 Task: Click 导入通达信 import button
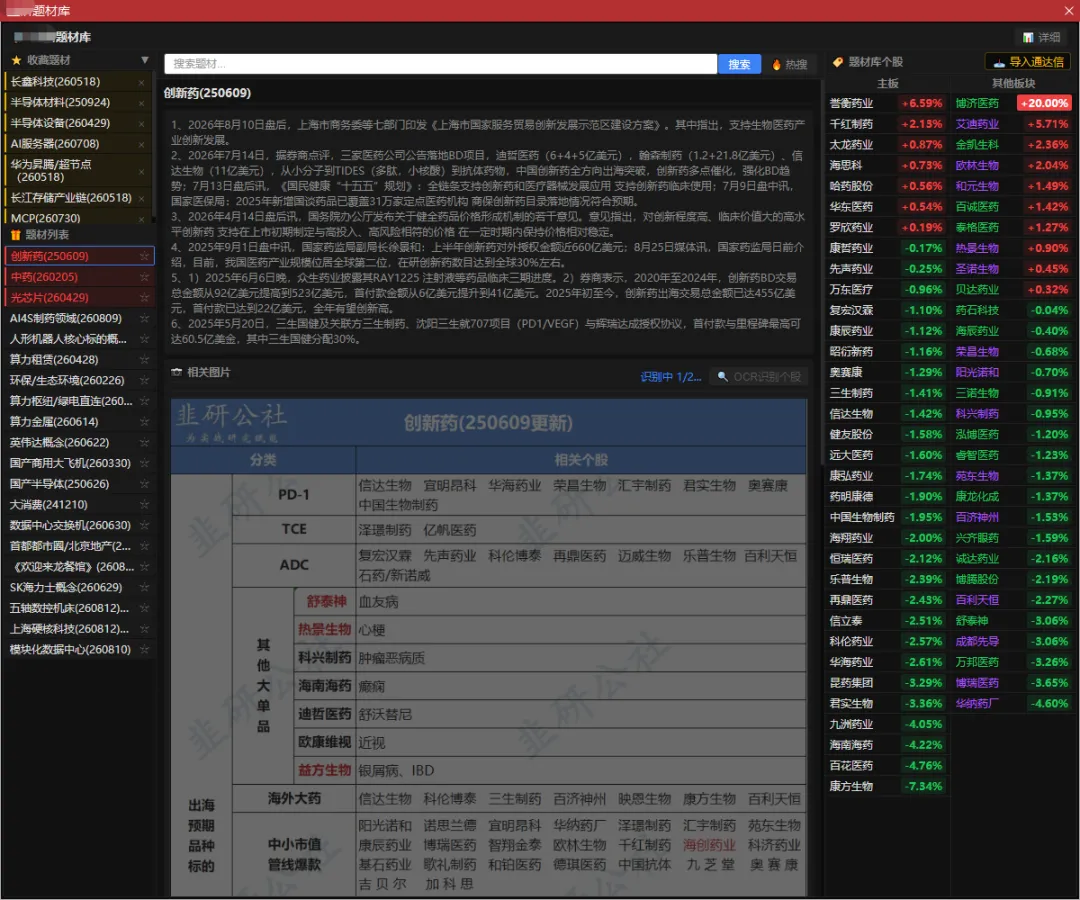1028,62
